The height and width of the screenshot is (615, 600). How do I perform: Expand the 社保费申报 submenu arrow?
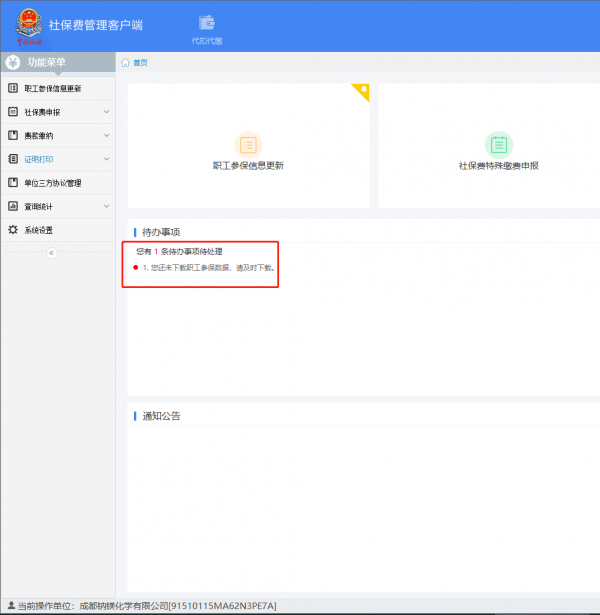tap(106, 112)
